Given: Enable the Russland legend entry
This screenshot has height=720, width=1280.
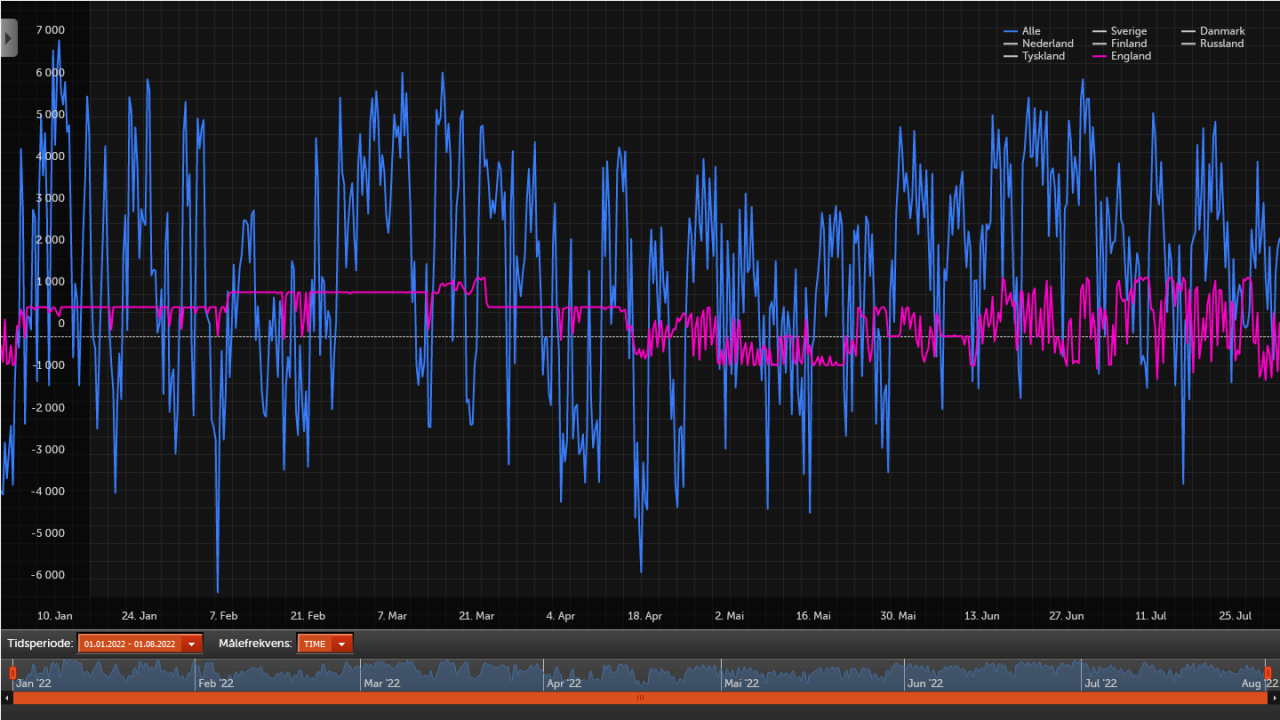Looking at the screenshot, I should click(x=1221, y=44).
